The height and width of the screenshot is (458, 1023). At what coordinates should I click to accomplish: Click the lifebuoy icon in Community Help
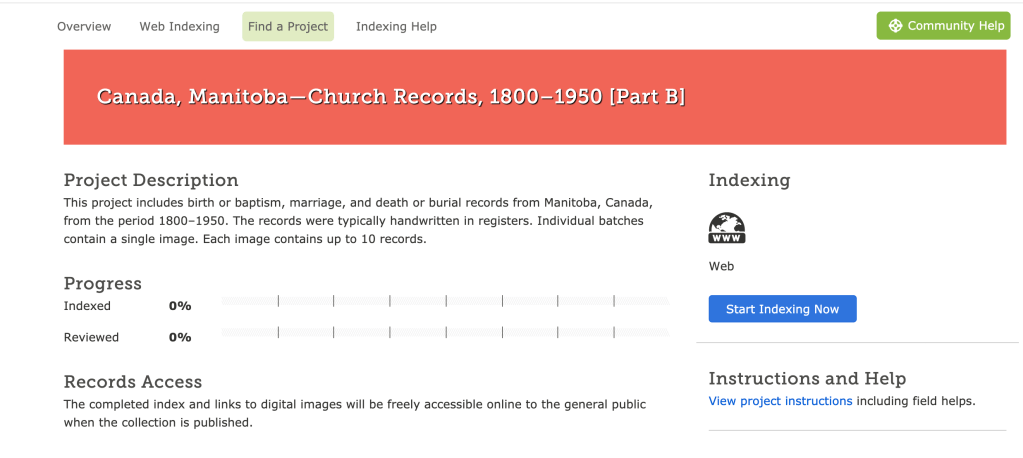895,26
